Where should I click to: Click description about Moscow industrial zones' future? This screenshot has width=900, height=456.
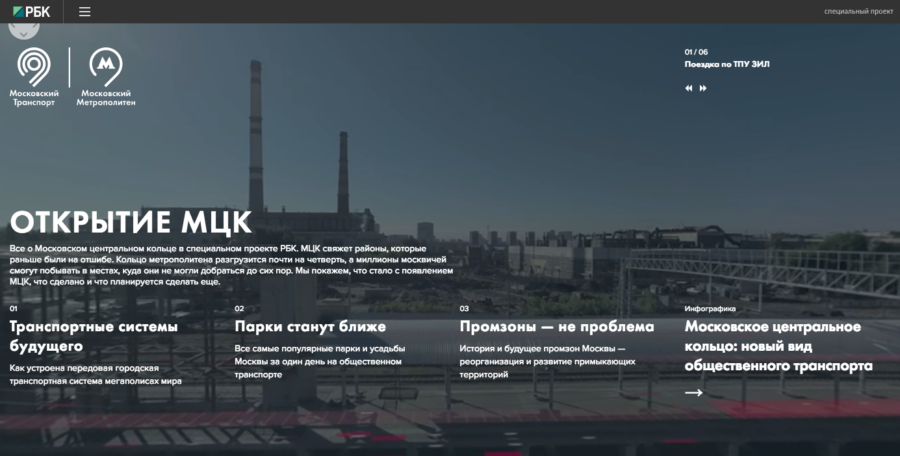click(x=547, y=361)
